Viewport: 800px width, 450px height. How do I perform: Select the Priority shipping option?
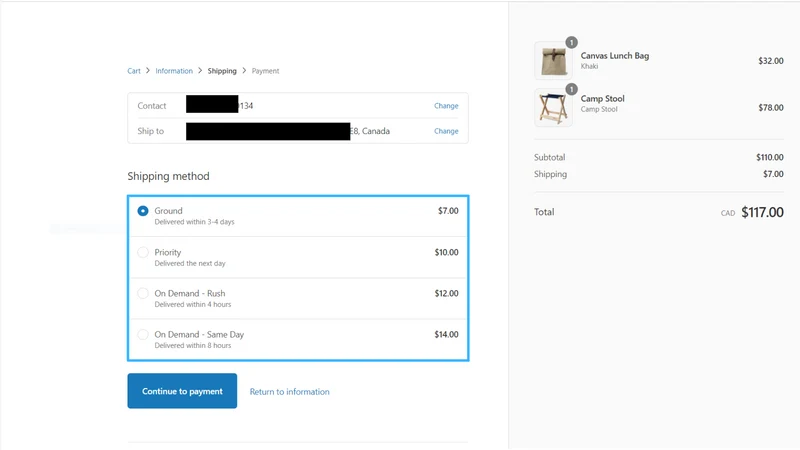[143, 252]
